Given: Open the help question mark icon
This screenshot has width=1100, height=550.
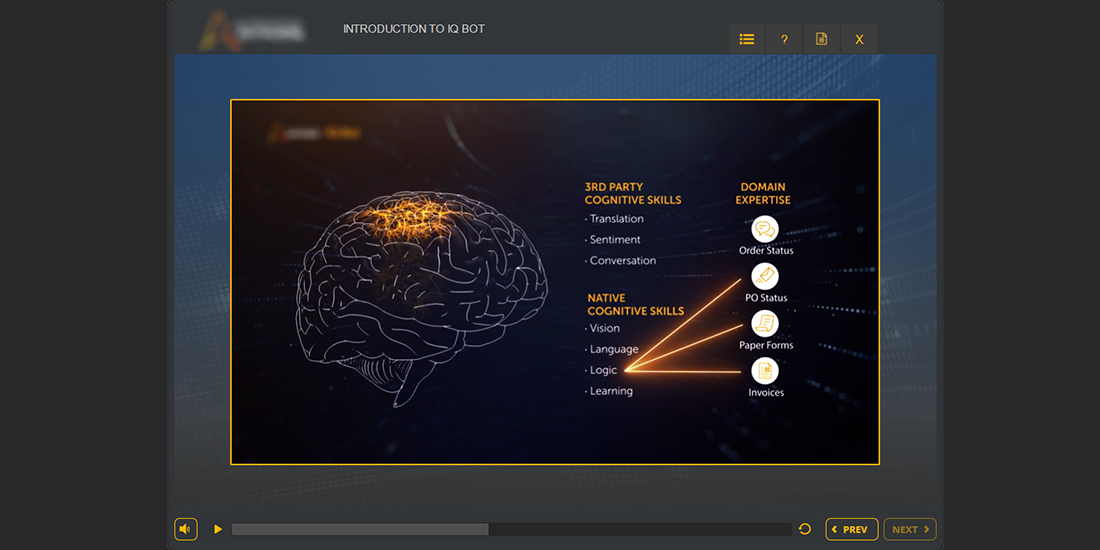Looking at the screenshot, I should tap(784, 39).
